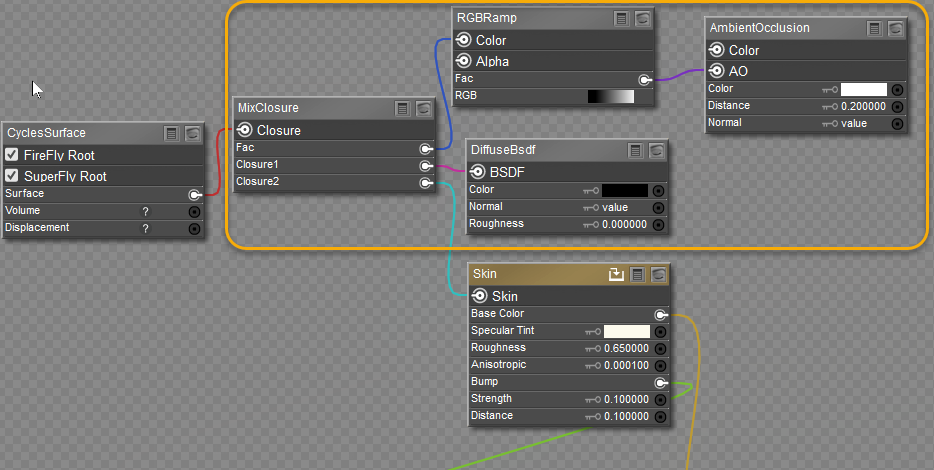Viewport: 934px width, 470px height.
Task: Click the BSDF output socket on DiffuseBsdf
Action: pyautogui.click(x=477, y=172)
